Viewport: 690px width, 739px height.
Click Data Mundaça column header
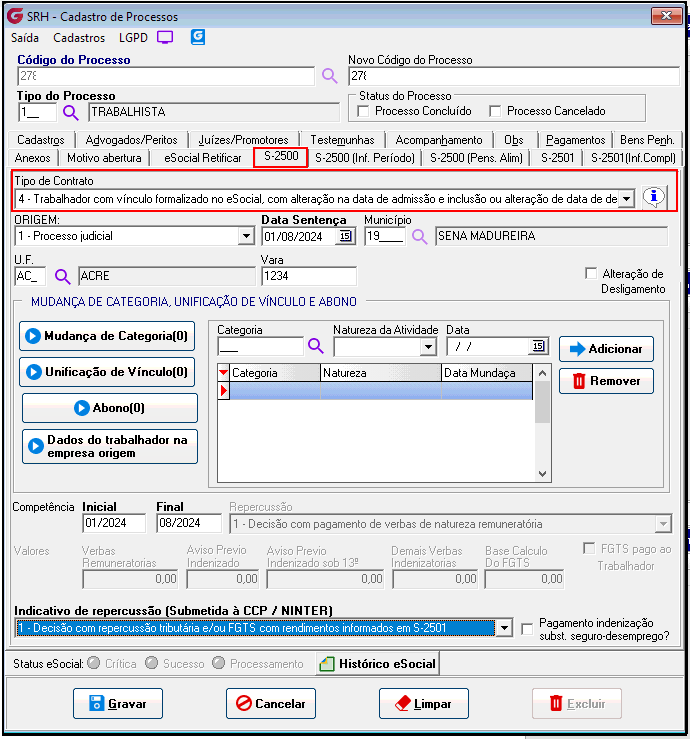(487, 373)
